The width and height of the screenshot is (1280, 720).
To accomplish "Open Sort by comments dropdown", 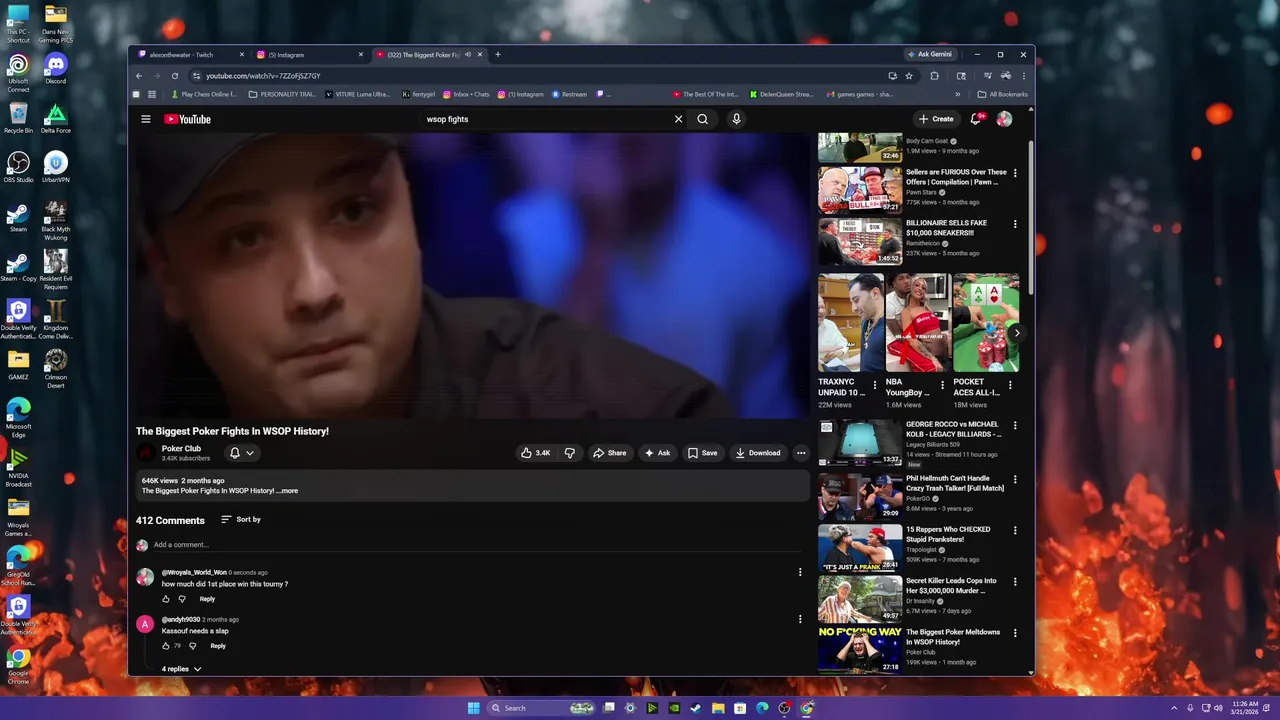I will click(x=241, y=520).
